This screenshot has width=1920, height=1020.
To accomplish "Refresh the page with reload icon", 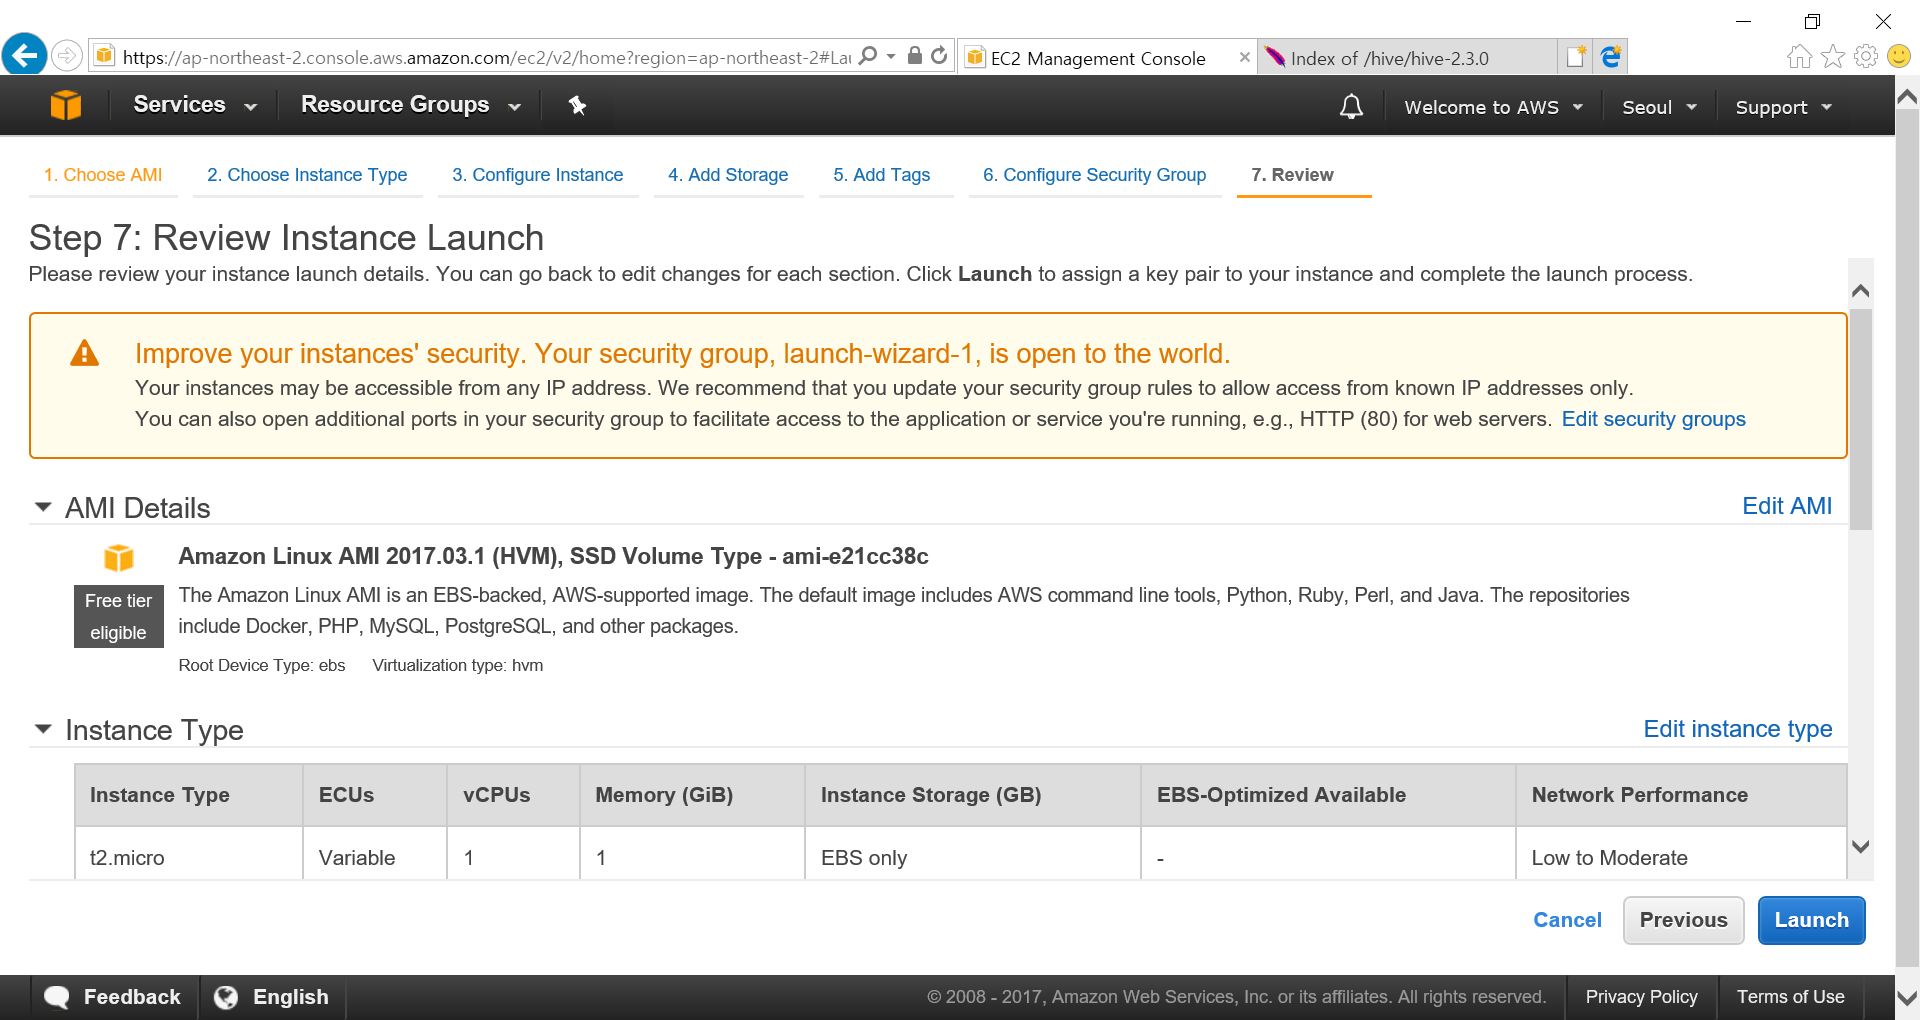I will [939, 56].
